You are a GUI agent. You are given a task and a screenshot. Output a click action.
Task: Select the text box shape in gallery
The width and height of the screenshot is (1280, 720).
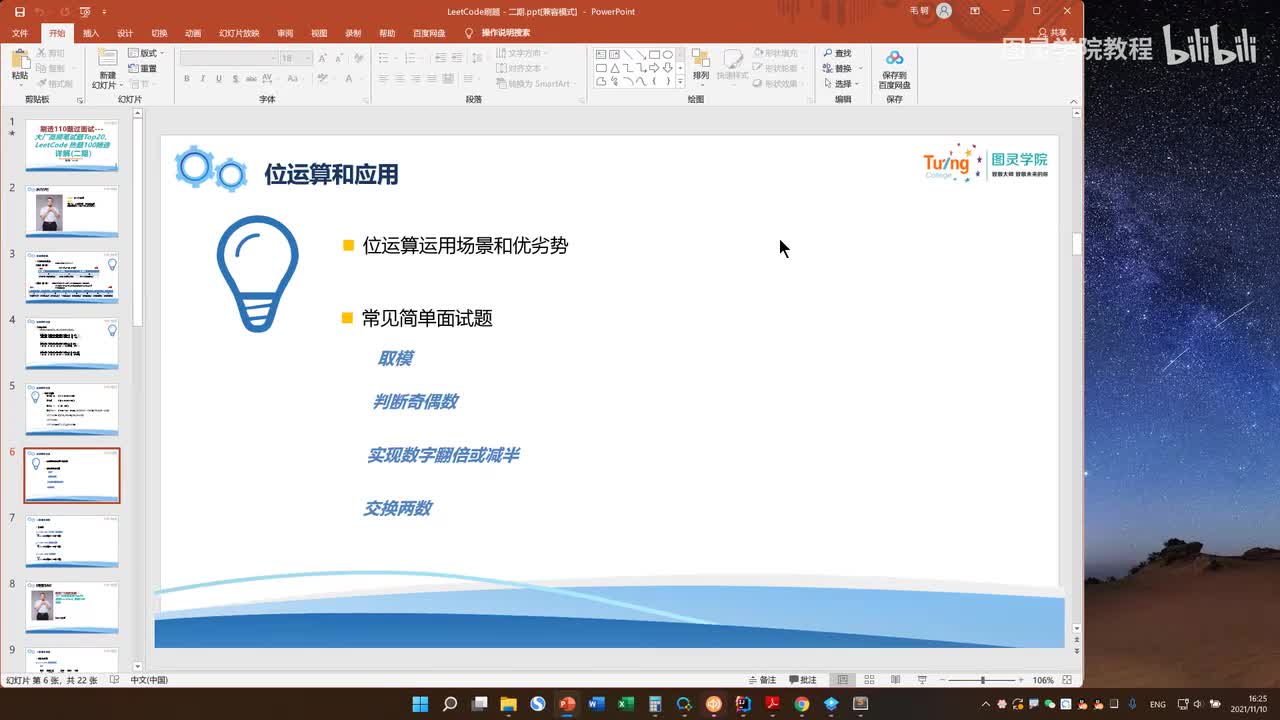tap(601, 55)
